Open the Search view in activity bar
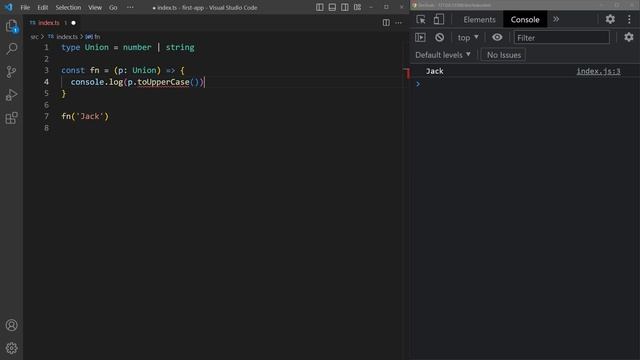Screen dimensions: 640x360 click(11, 49)
